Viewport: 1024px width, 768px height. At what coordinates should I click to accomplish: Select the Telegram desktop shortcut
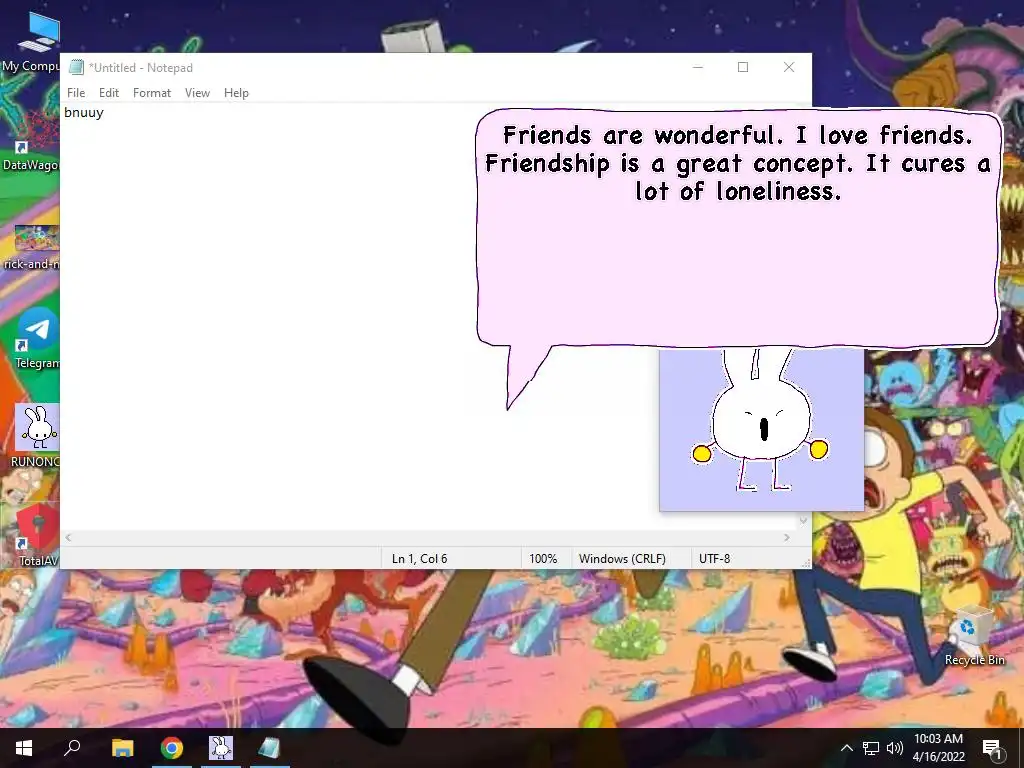[36, 338]
